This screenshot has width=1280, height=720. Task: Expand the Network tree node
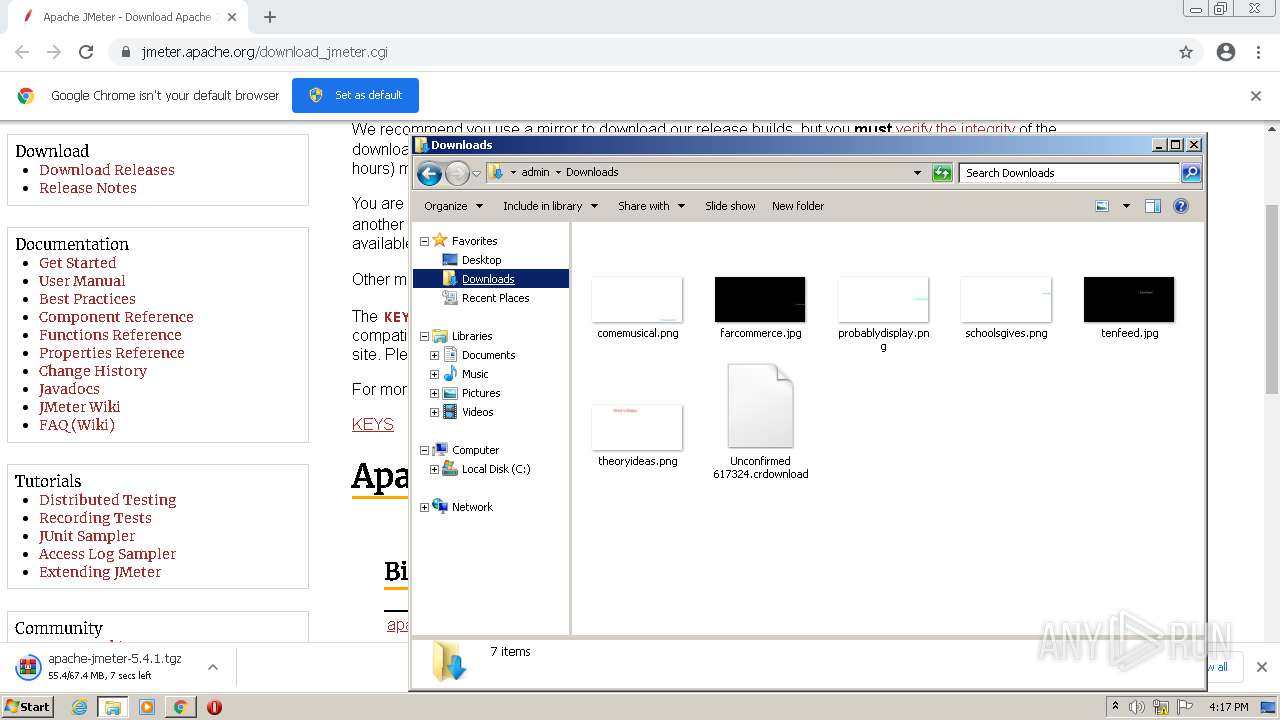[424, 507]
